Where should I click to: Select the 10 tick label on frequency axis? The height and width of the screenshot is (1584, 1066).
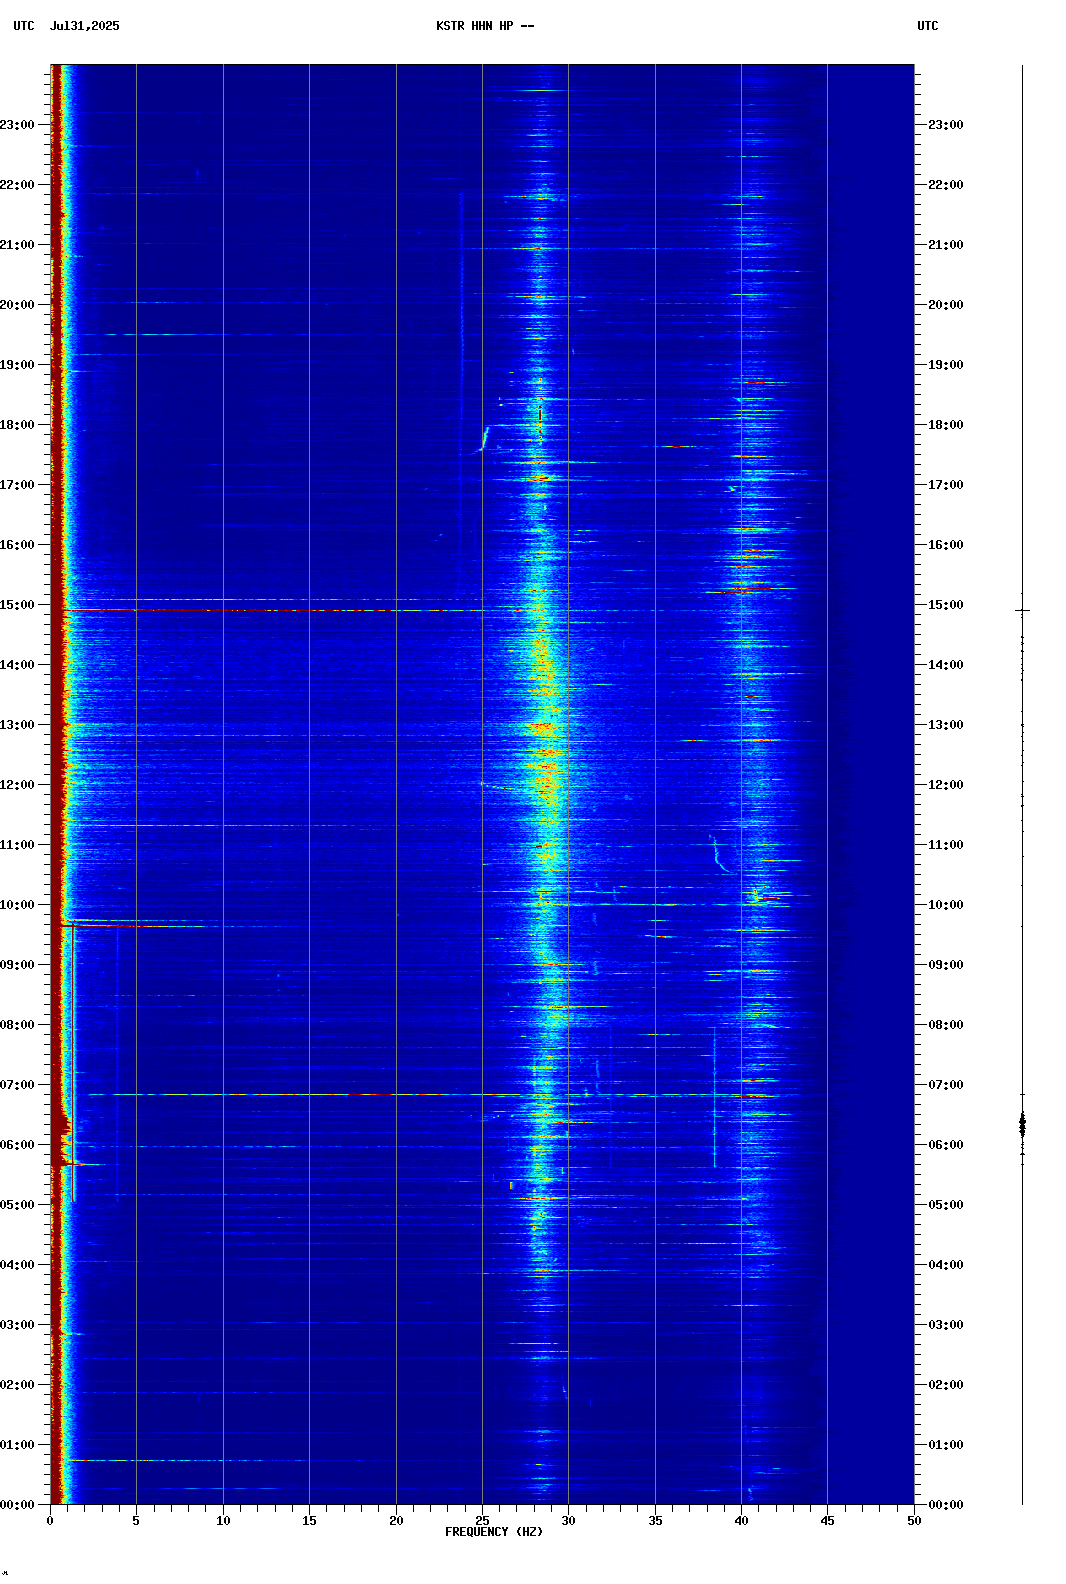click(x=223, y=1521)
